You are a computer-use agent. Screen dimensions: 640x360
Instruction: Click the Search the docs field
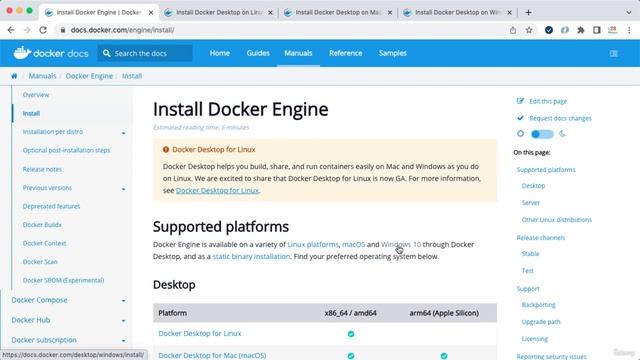tap(145, 53)
